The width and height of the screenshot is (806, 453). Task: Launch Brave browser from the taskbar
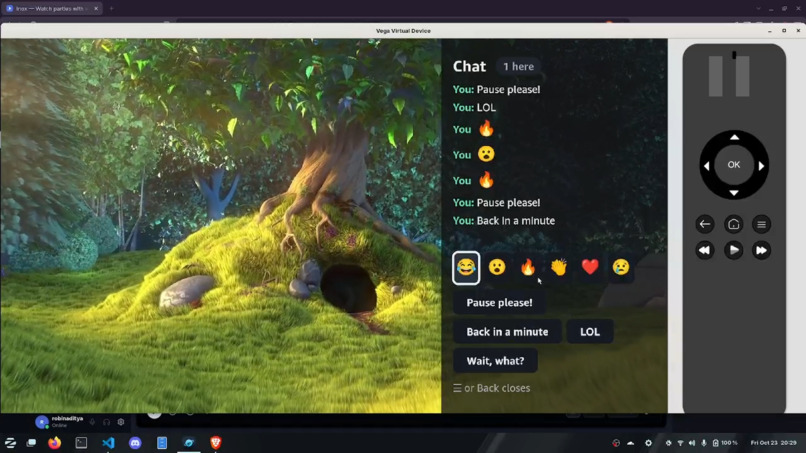(x=216, y=443)
